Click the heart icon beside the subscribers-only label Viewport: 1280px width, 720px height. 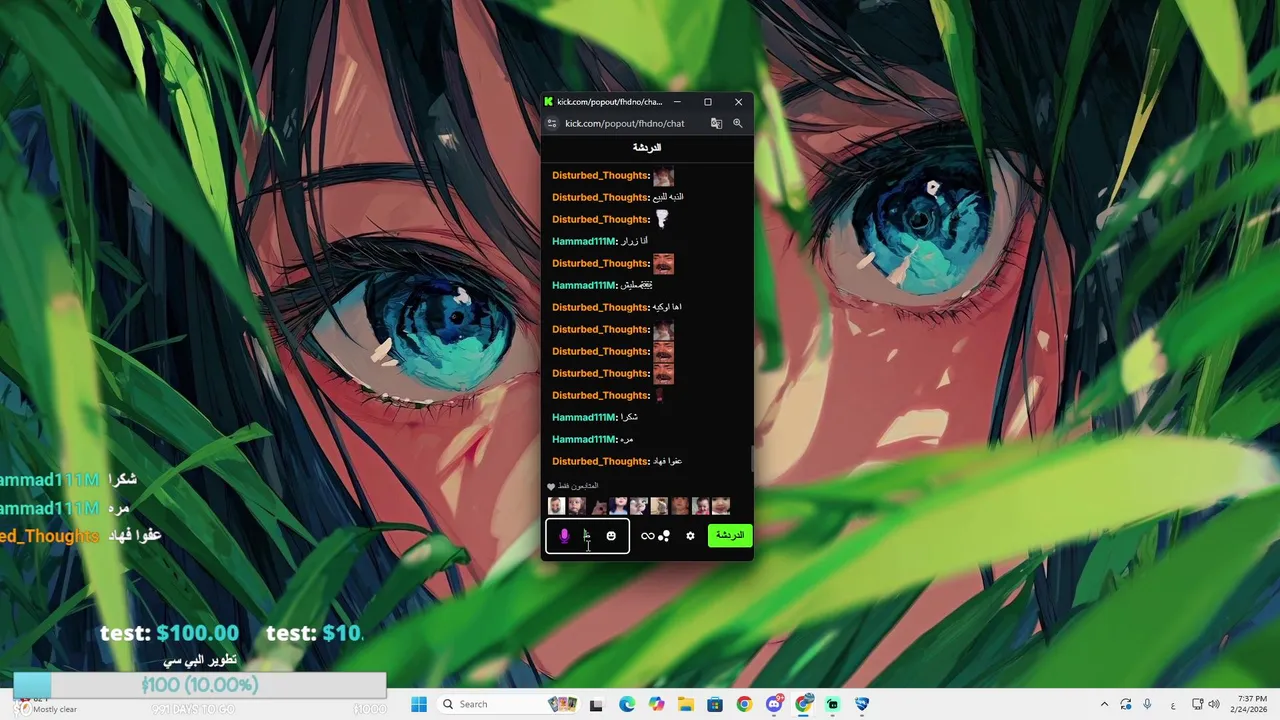pos(551,487)
